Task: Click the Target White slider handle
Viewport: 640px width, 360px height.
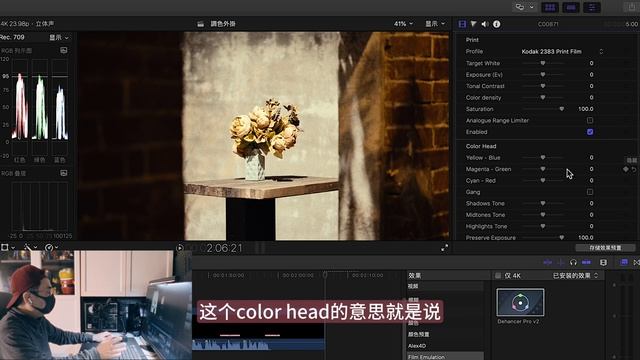Action: click(543, 63)
